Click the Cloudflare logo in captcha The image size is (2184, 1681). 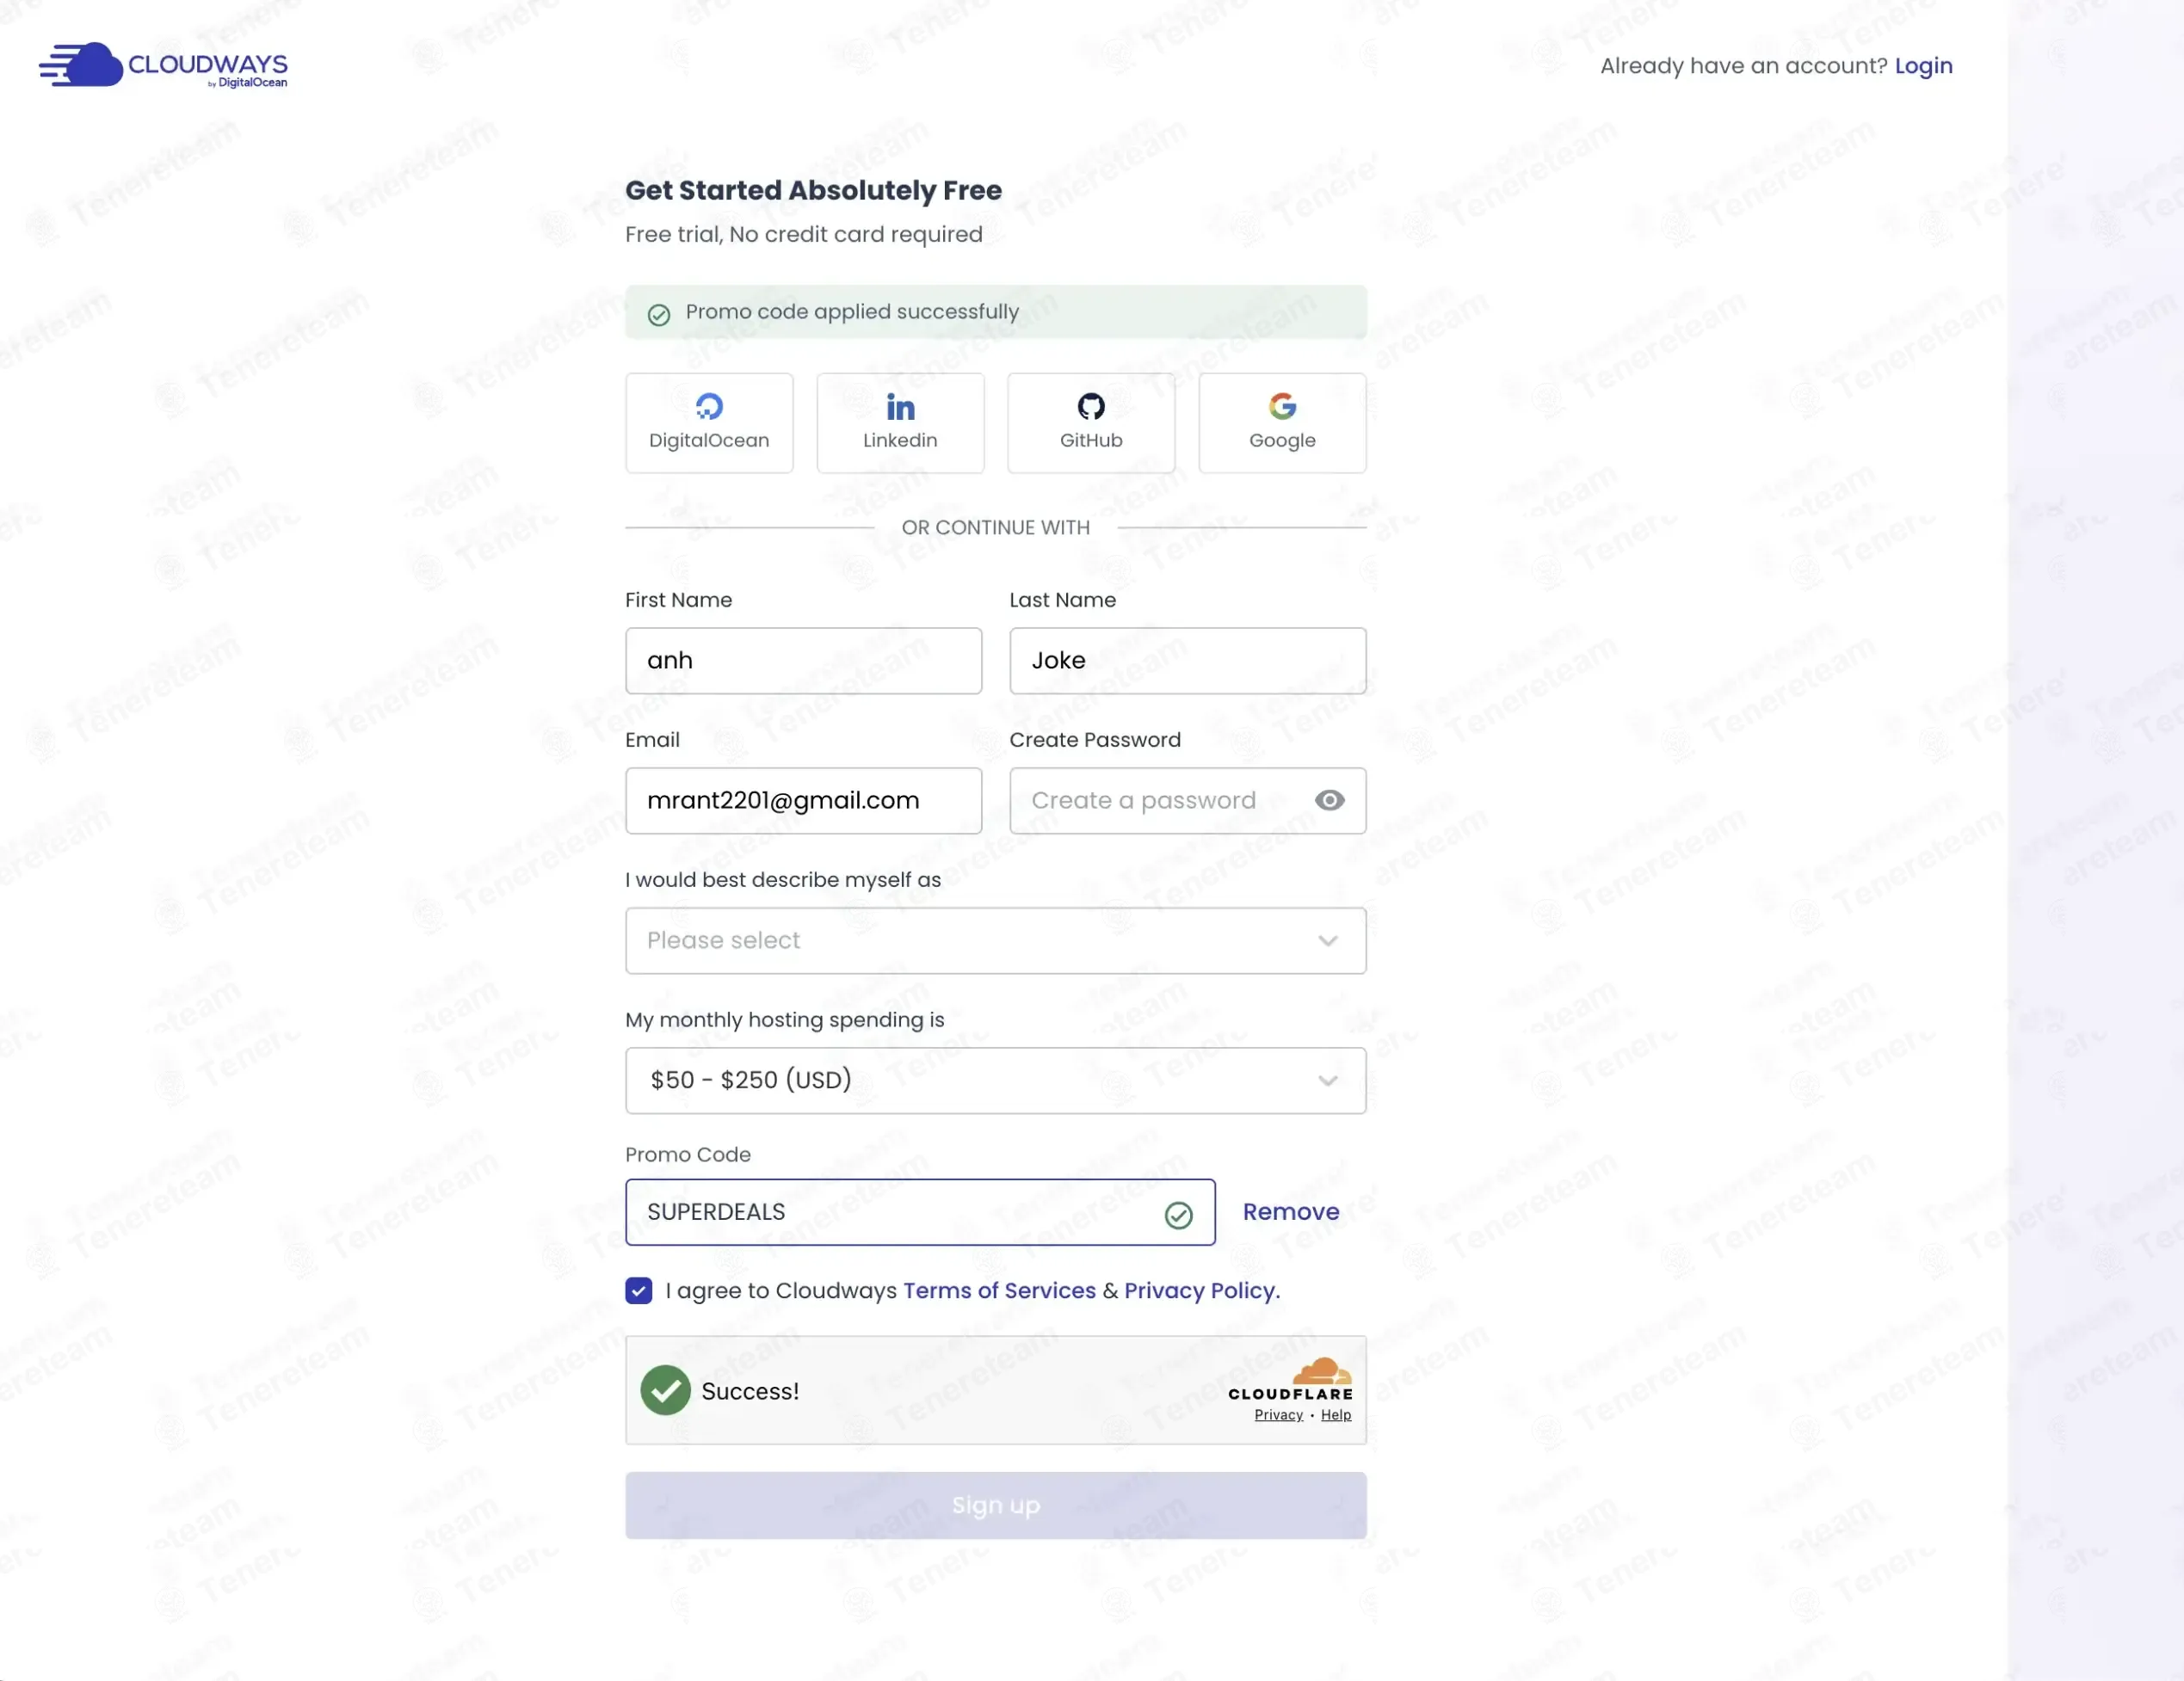(1290, 1379)
